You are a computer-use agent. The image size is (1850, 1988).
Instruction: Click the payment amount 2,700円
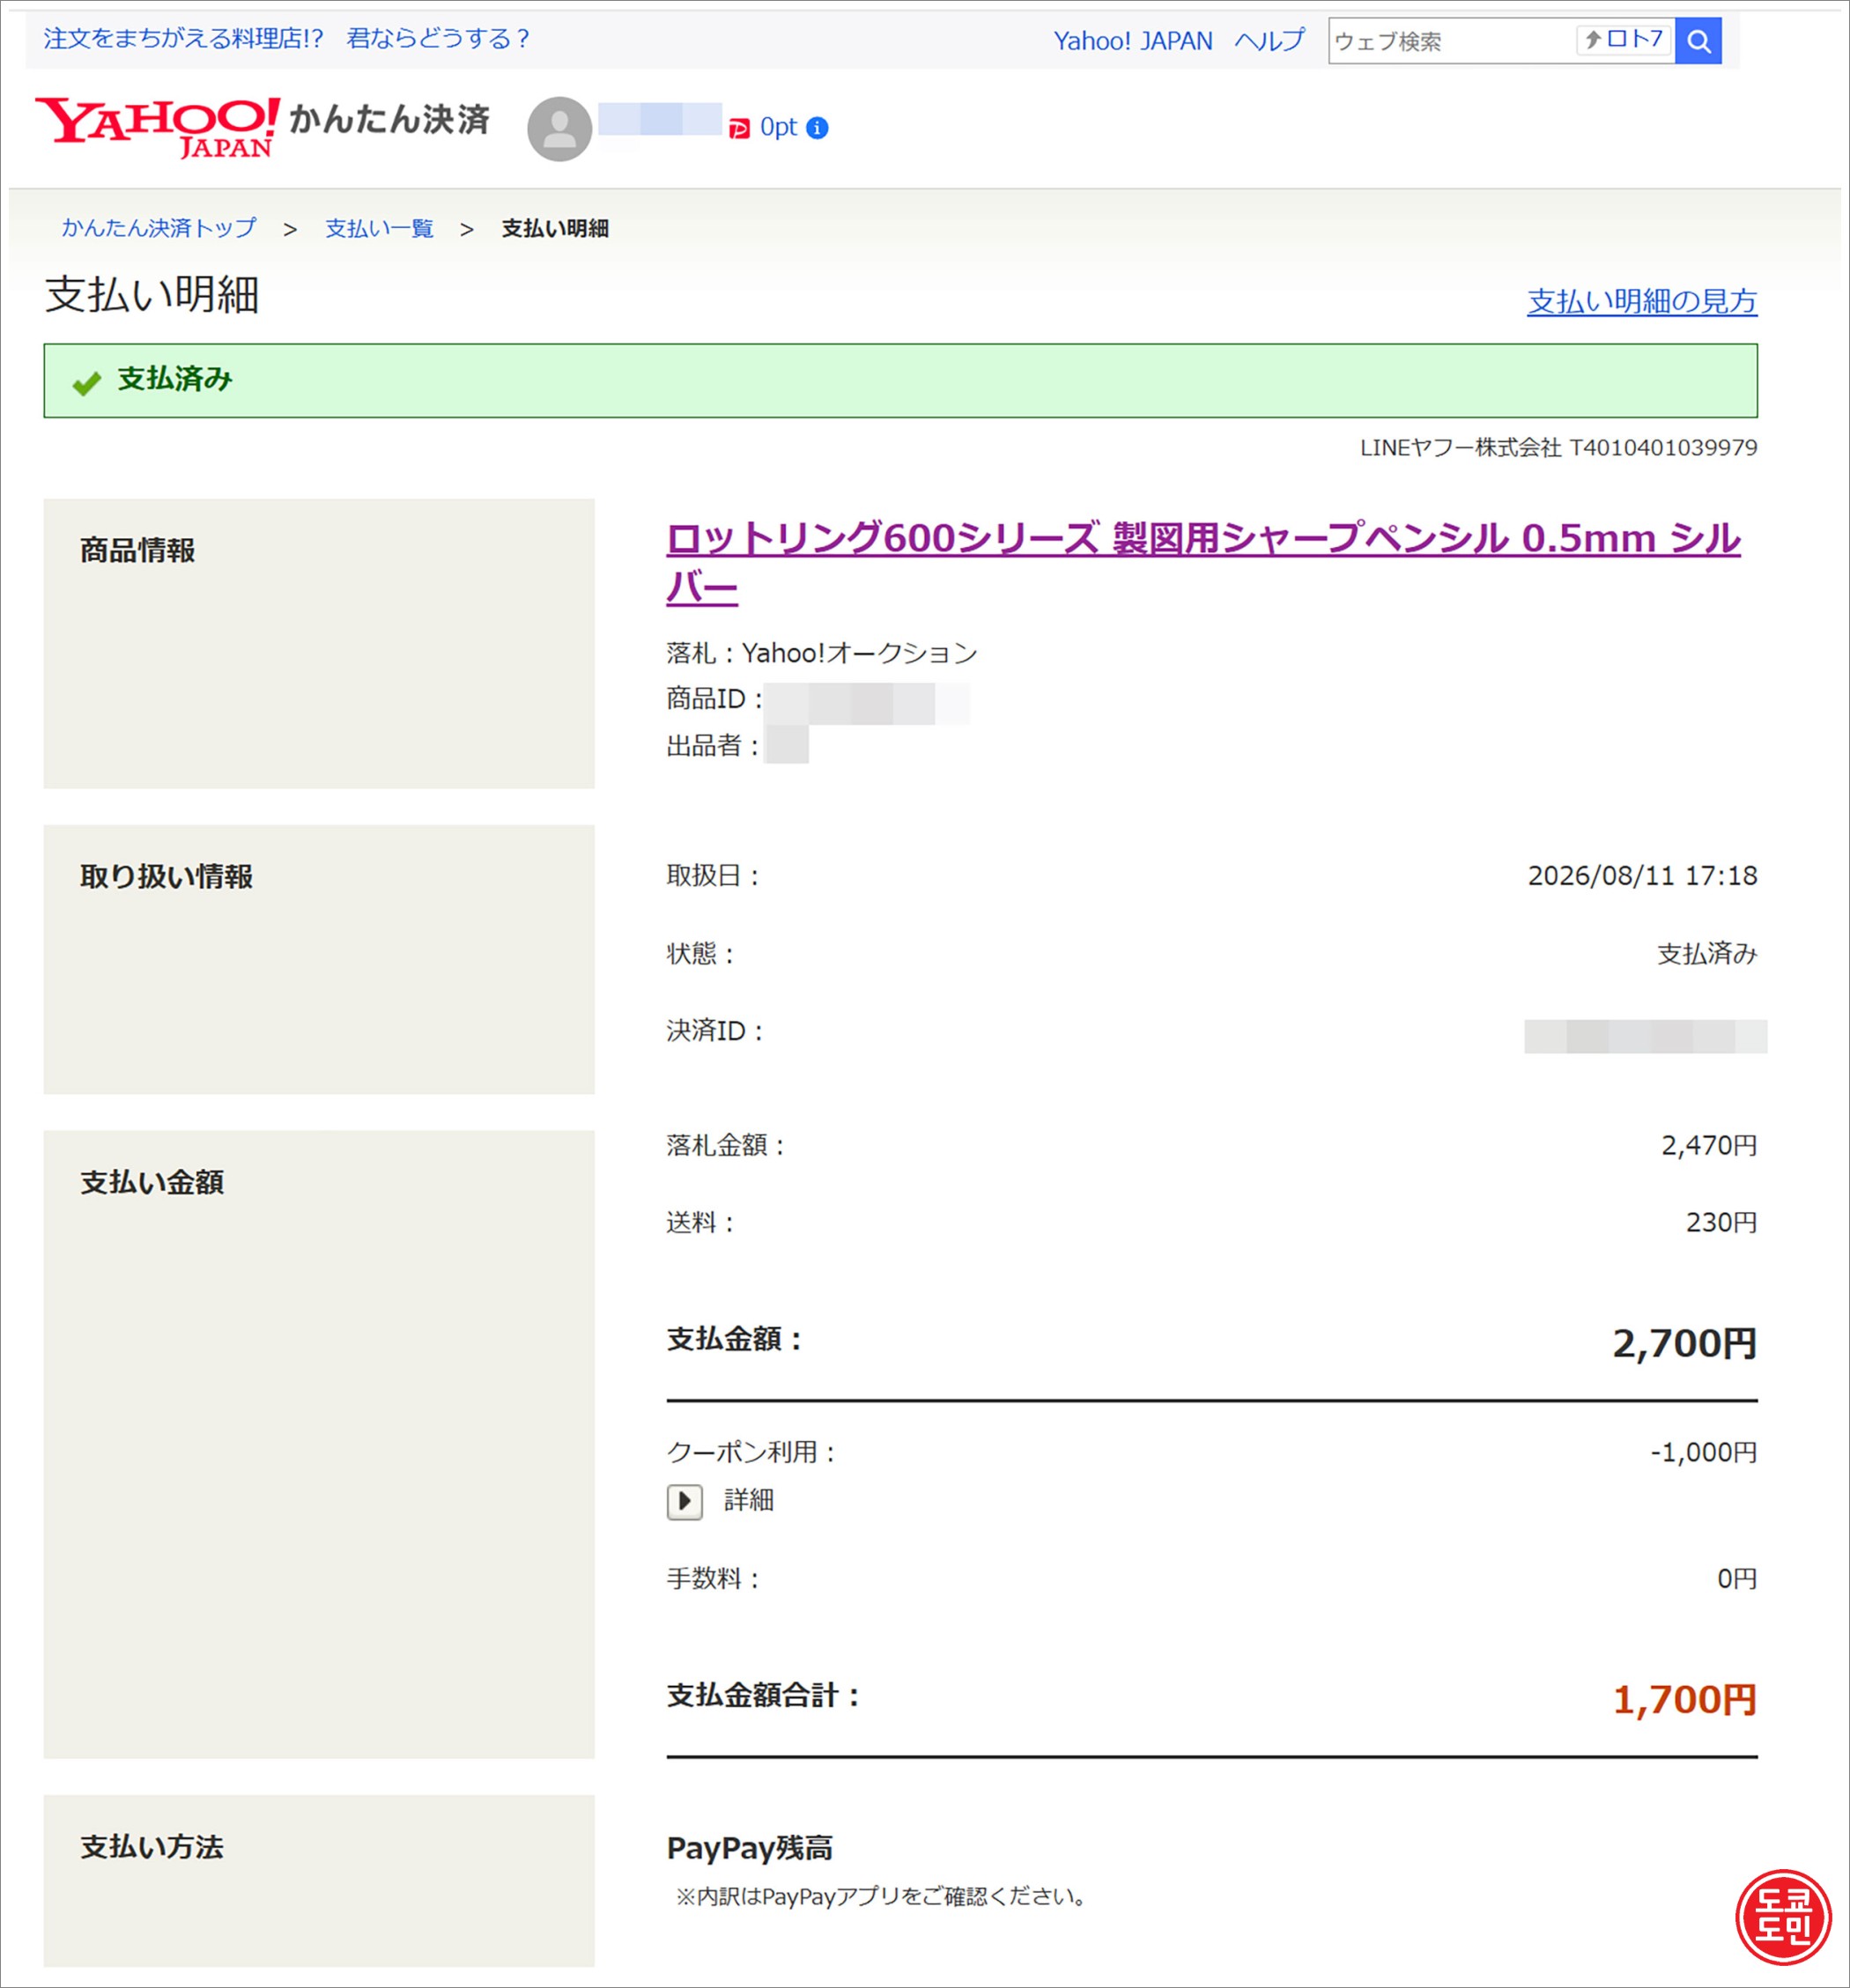(1685, 1343)
